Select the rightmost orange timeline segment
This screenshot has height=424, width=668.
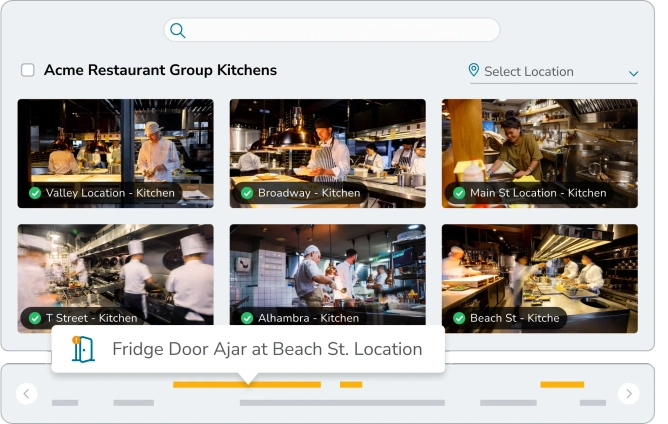(x=562, y=384)
